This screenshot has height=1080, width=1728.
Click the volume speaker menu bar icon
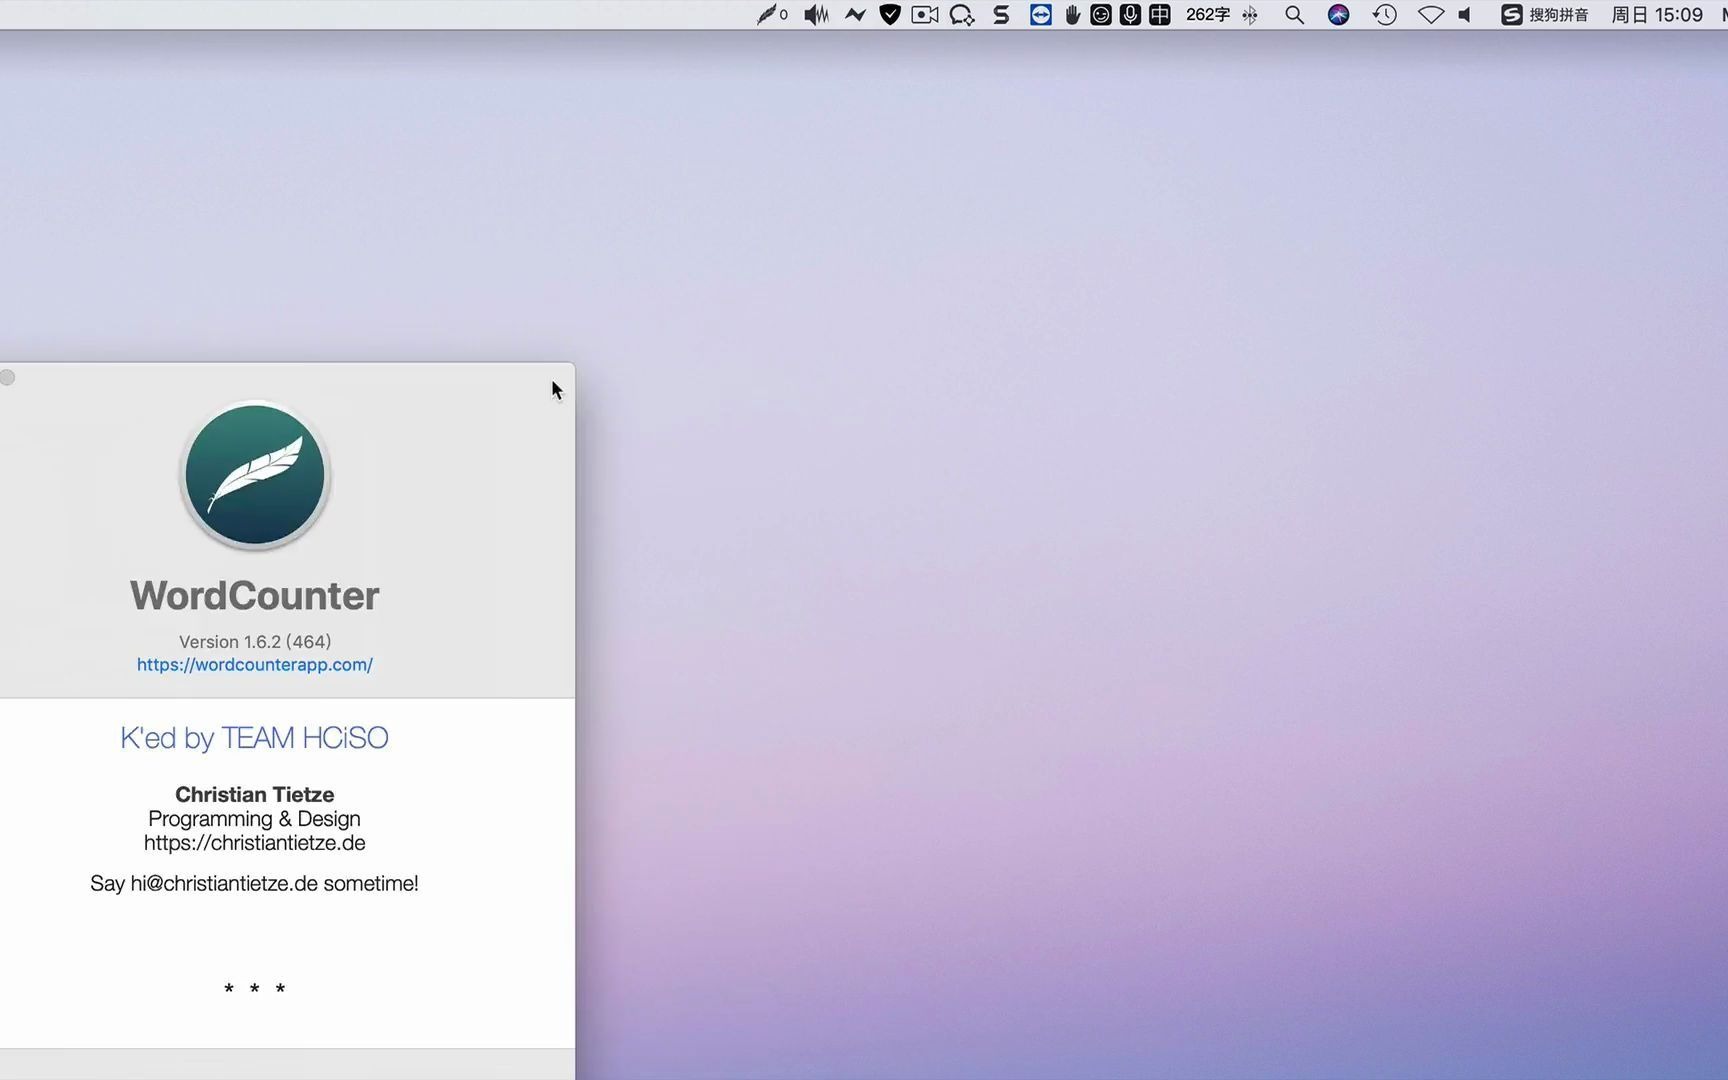tap(1465, 14)
